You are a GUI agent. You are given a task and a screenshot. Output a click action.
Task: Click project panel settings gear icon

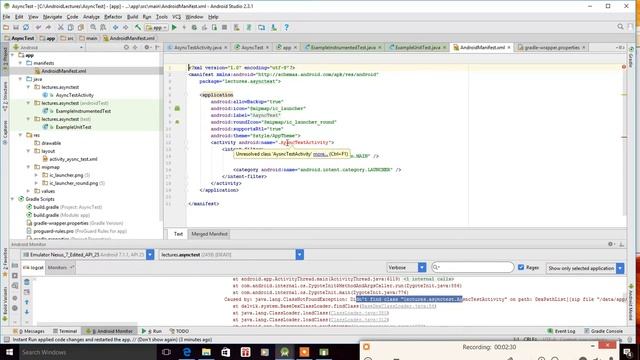147,47
